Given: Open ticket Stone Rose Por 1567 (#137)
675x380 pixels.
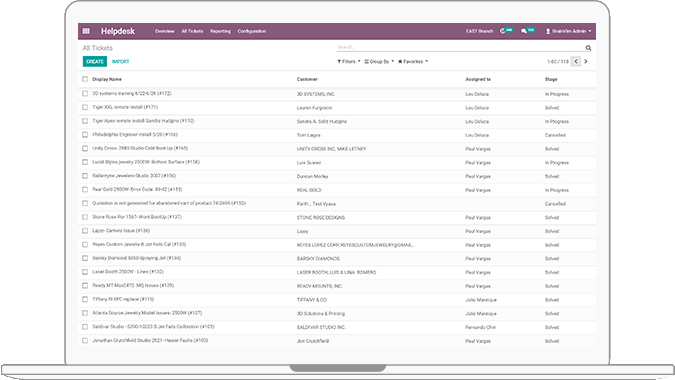Looking at the screenshot, I should [x=137, y=217].
